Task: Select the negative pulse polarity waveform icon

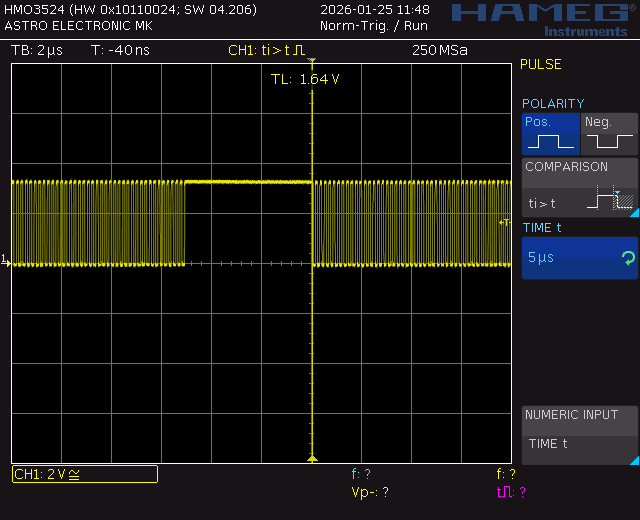Action: click(609, 142)
